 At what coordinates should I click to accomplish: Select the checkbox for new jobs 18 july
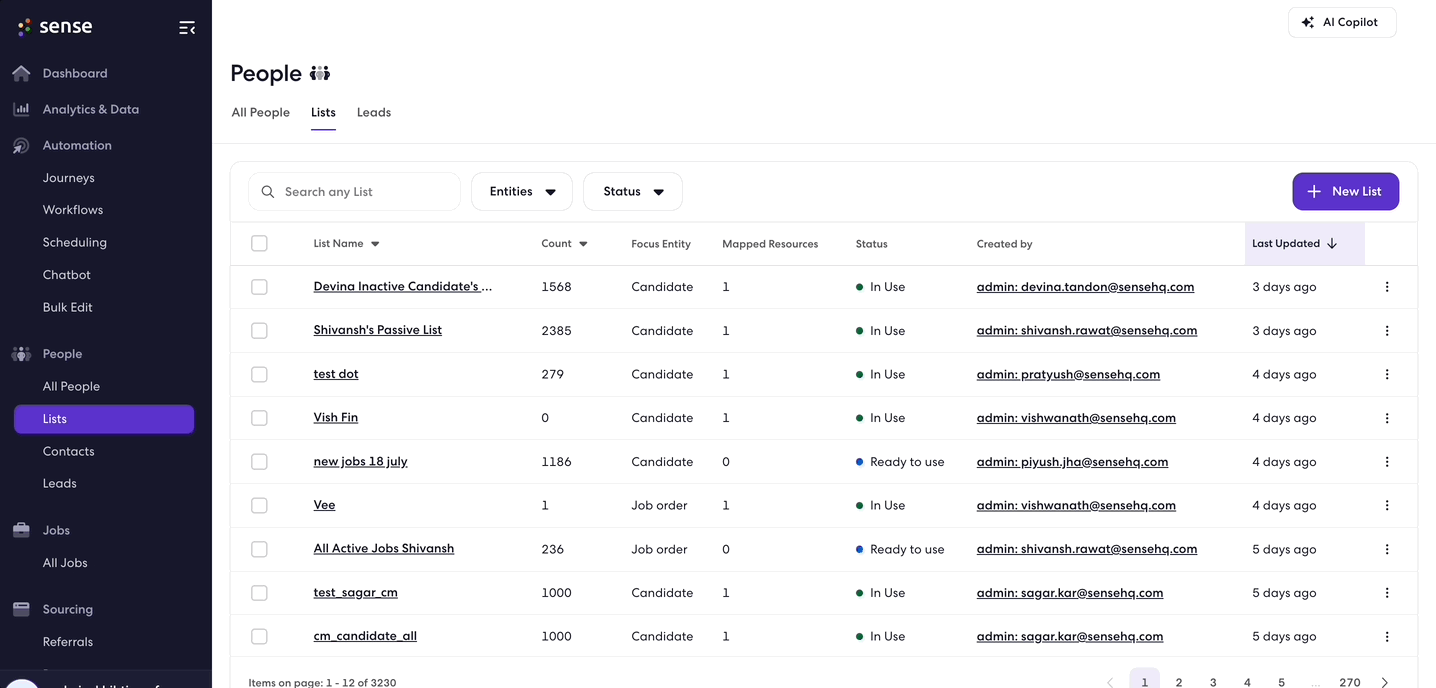tap(259, 462)
